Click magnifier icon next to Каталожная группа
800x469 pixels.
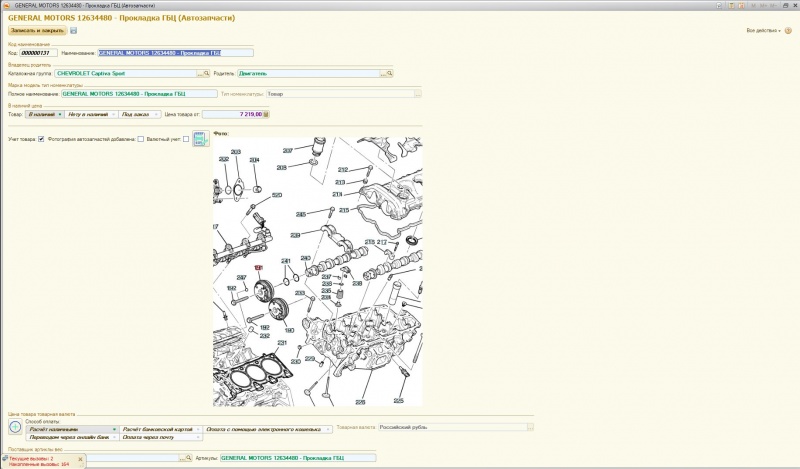coord(207,73)
